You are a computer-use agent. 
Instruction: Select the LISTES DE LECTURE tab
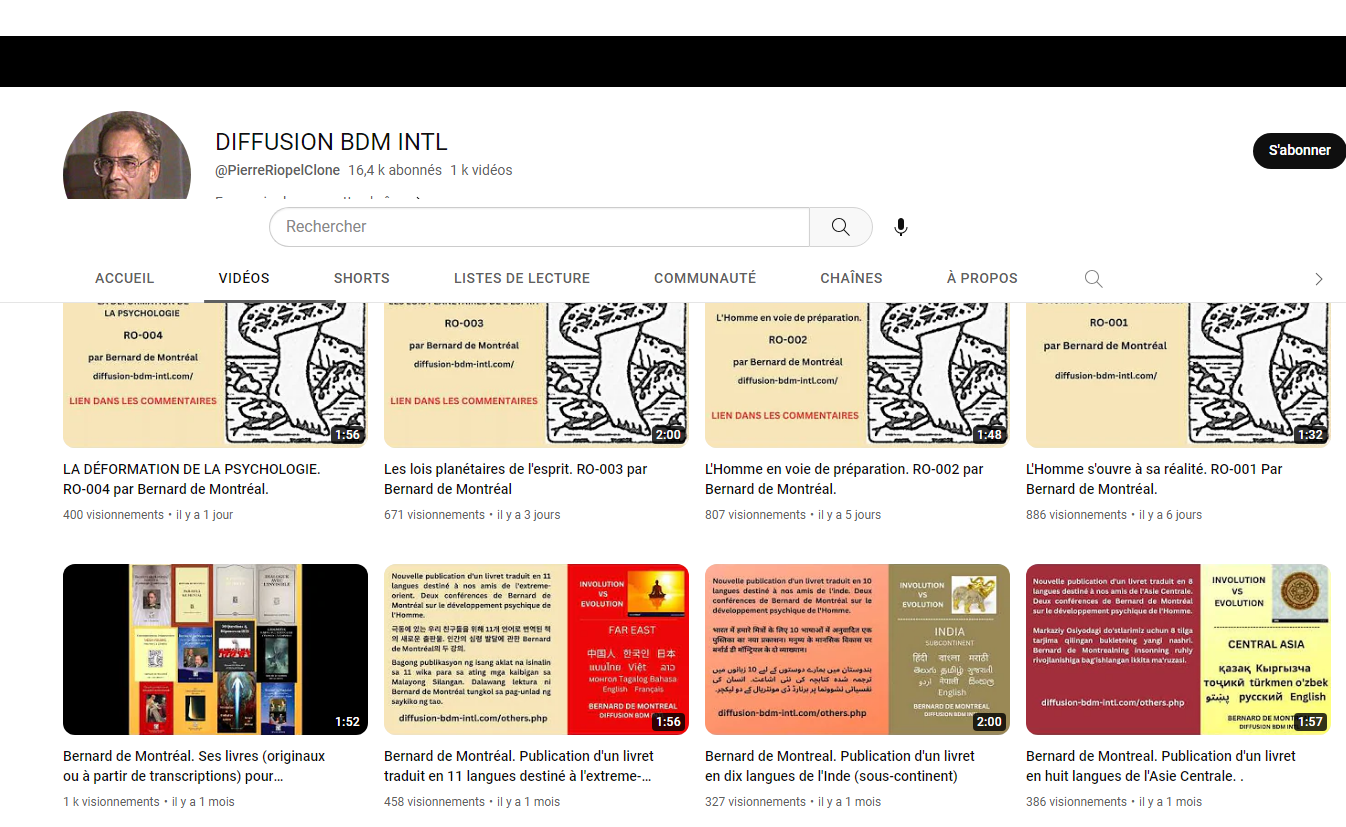click(x=521, y=279)
